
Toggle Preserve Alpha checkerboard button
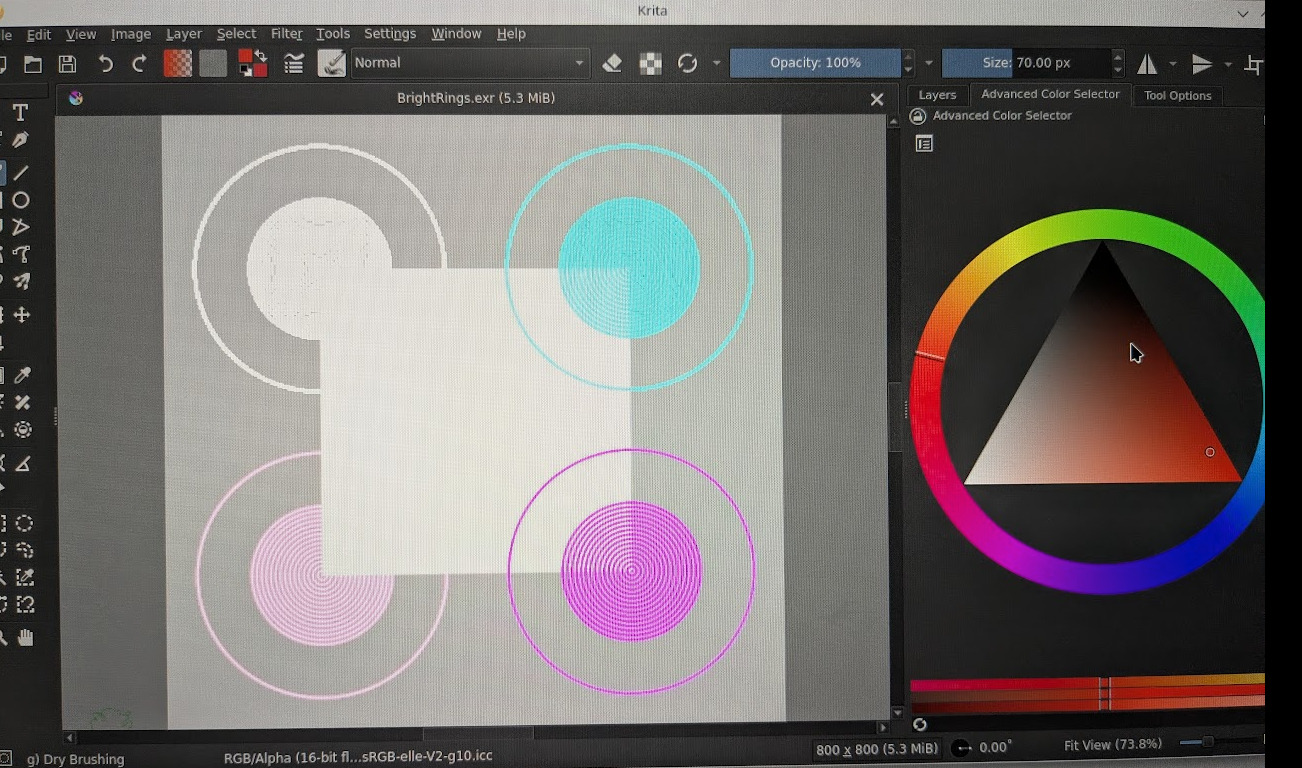(651, 63)
